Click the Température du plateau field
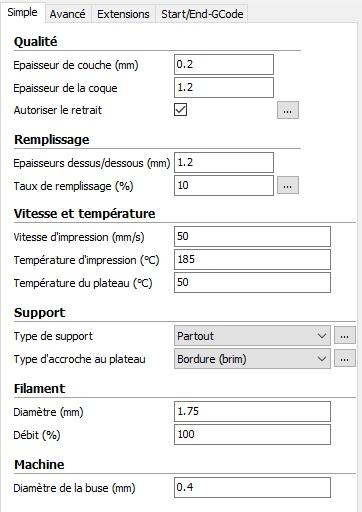The height and width of the screenshot is (512, 362). click(252, 283)
